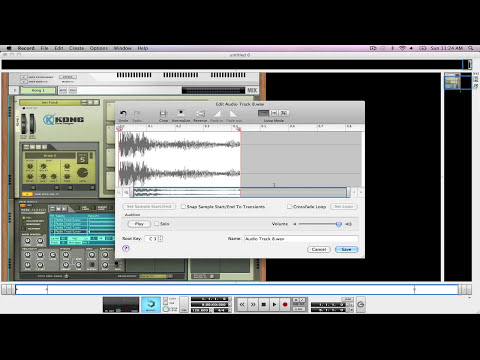Screen dimensions: 480x360
Task: Step the Root Key value with the stepper
Action: pyautogui.click(x=161, y=239)
